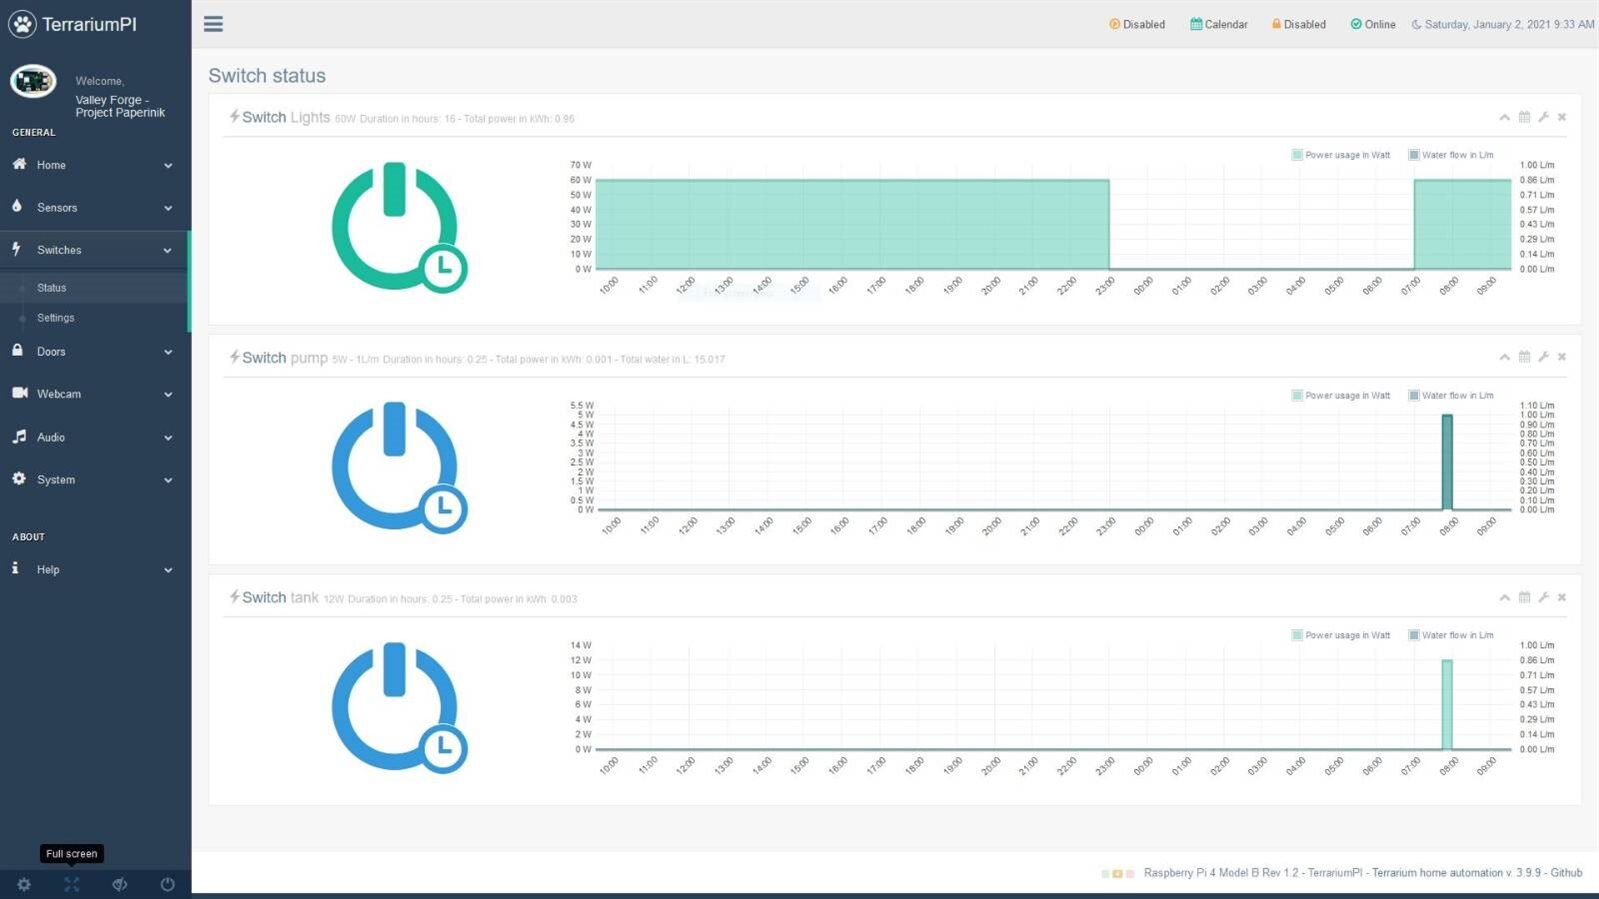The width and height of the screenshot is (1599, 899).
Task: Toggle the pump power switch
Action: pyautogui.click(x=398, y=468)
